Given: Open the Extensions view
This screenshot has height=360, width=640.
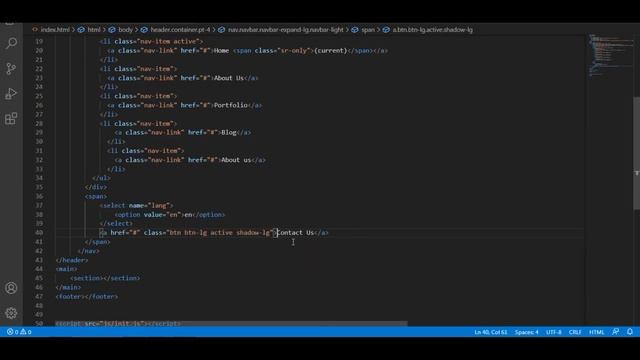Looking at the screenshot, I should click(x=11, y=119).
